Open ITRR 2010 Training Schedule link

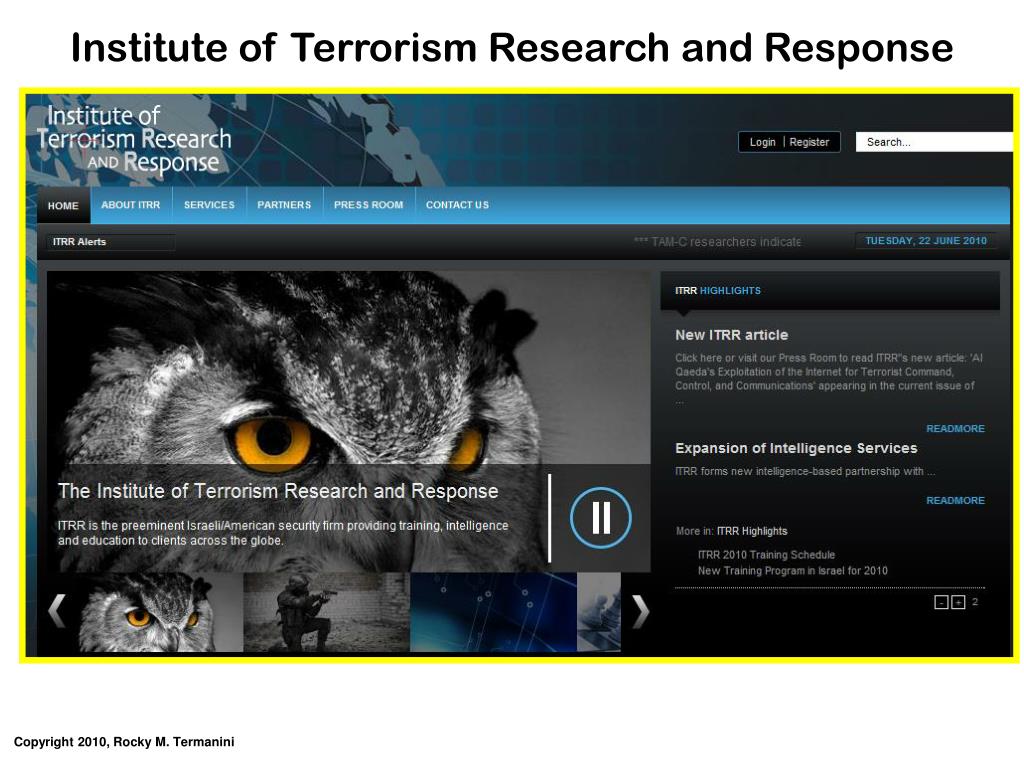coord(766,554)
